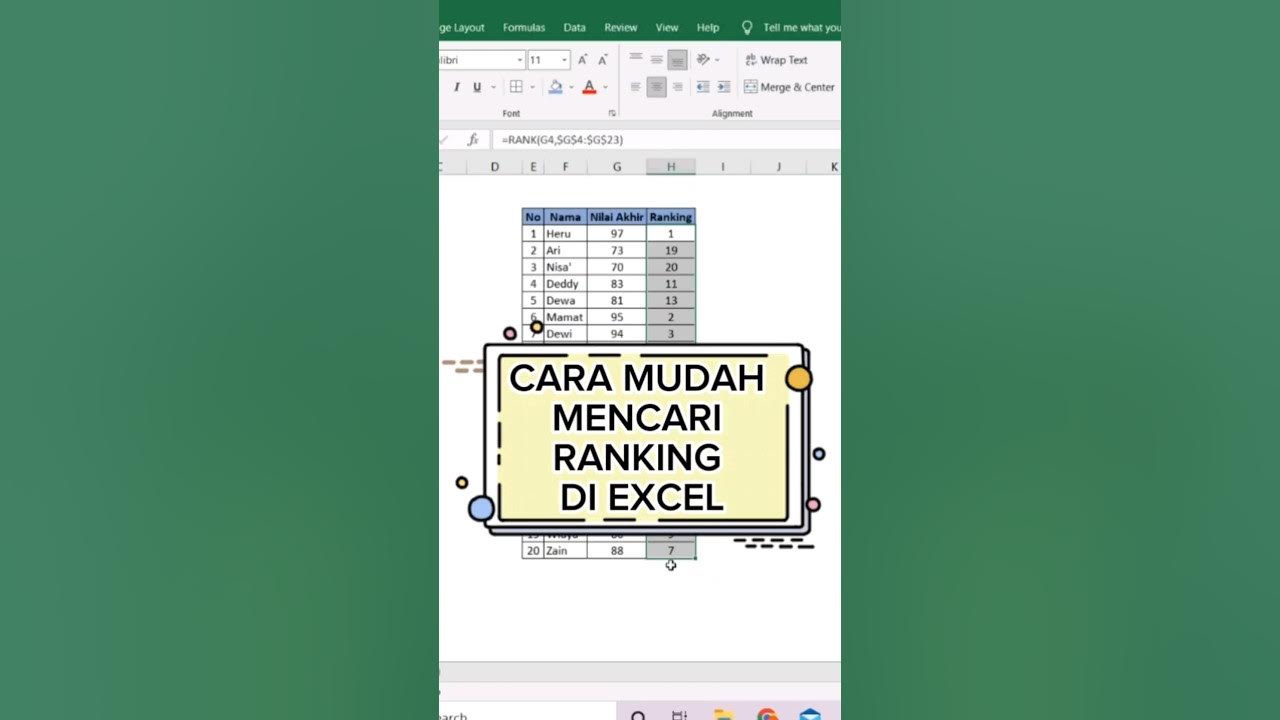This screenshot has width=1280, height=720.
Task: Decrease font size with the smaller A icon
Action: (x=602, y=60)
